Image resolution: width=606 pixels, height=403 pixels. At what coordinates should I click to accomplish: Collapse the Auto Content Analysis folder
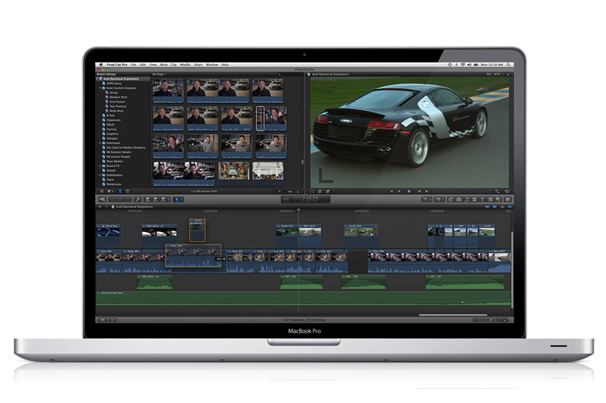(101, 88)
